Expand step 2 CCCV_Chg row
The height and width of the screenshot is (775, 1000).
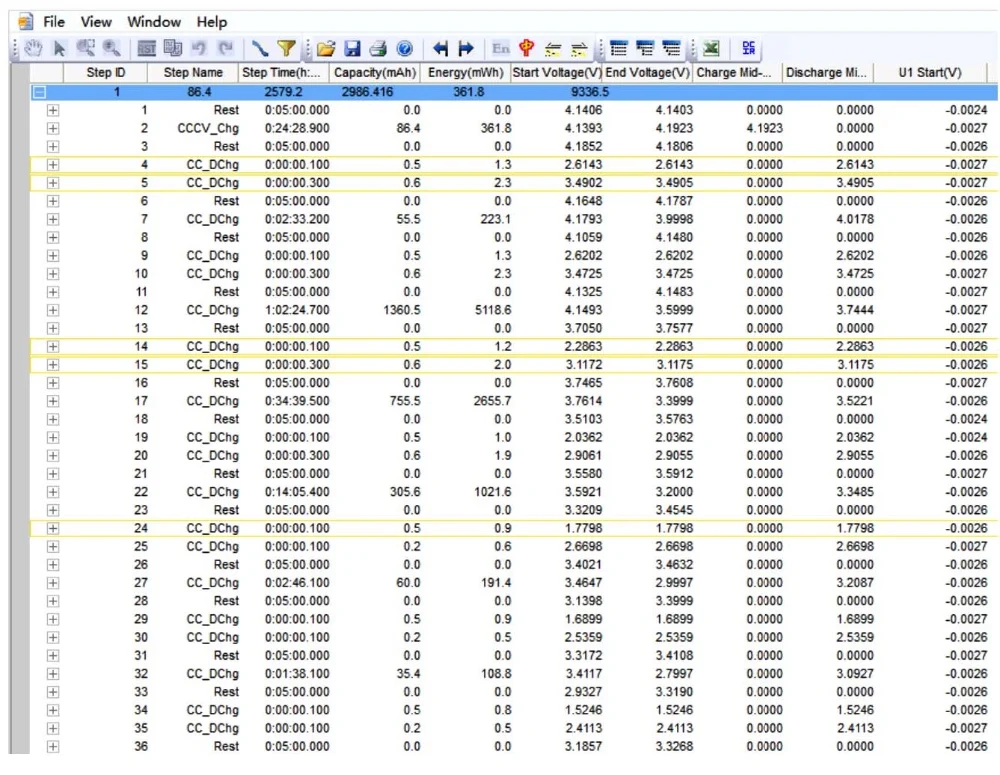pyautogui.click(x=53, y=128)
